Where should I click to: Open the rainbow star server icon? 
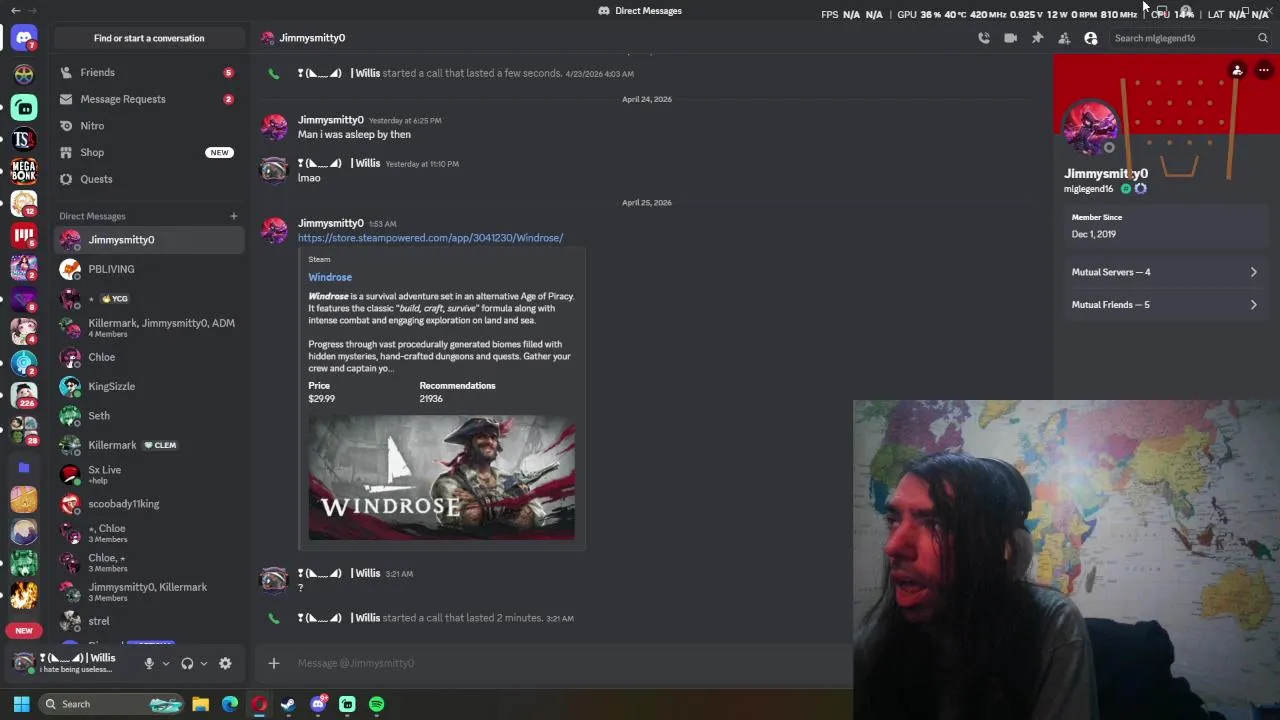pyautogui.click(x=24, y=75)
